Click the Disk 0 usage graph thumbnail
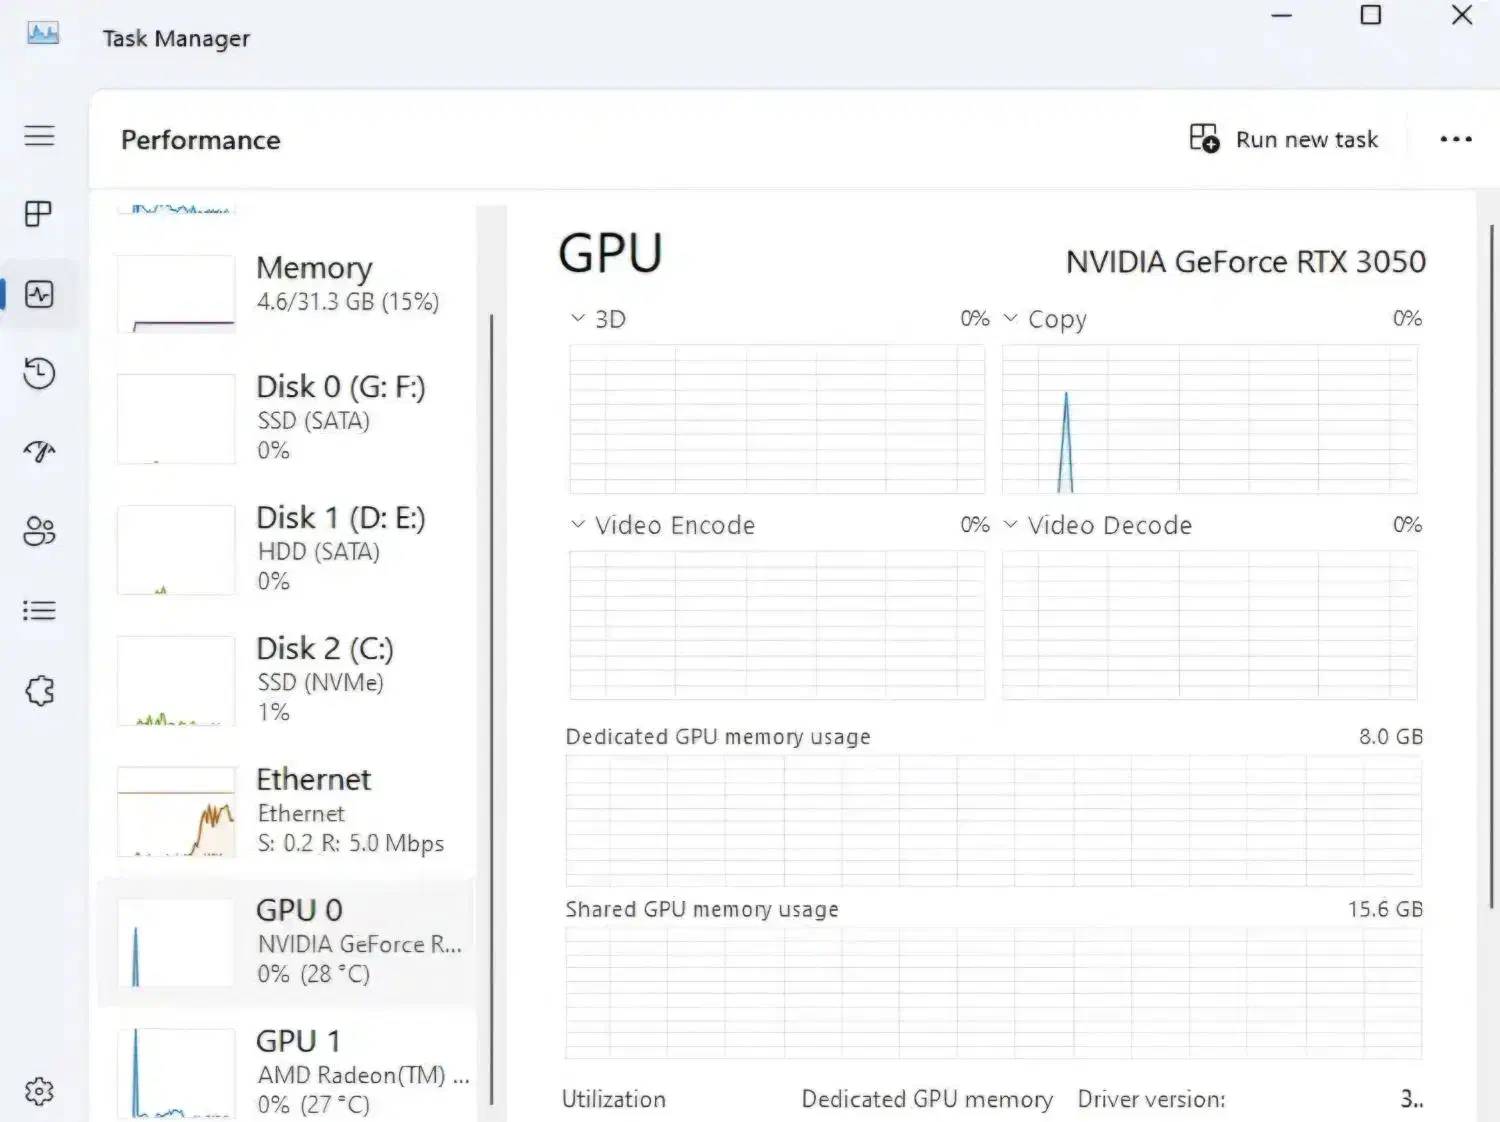This screenshot has height=1122, width=1500. click(x=176, y=419)
